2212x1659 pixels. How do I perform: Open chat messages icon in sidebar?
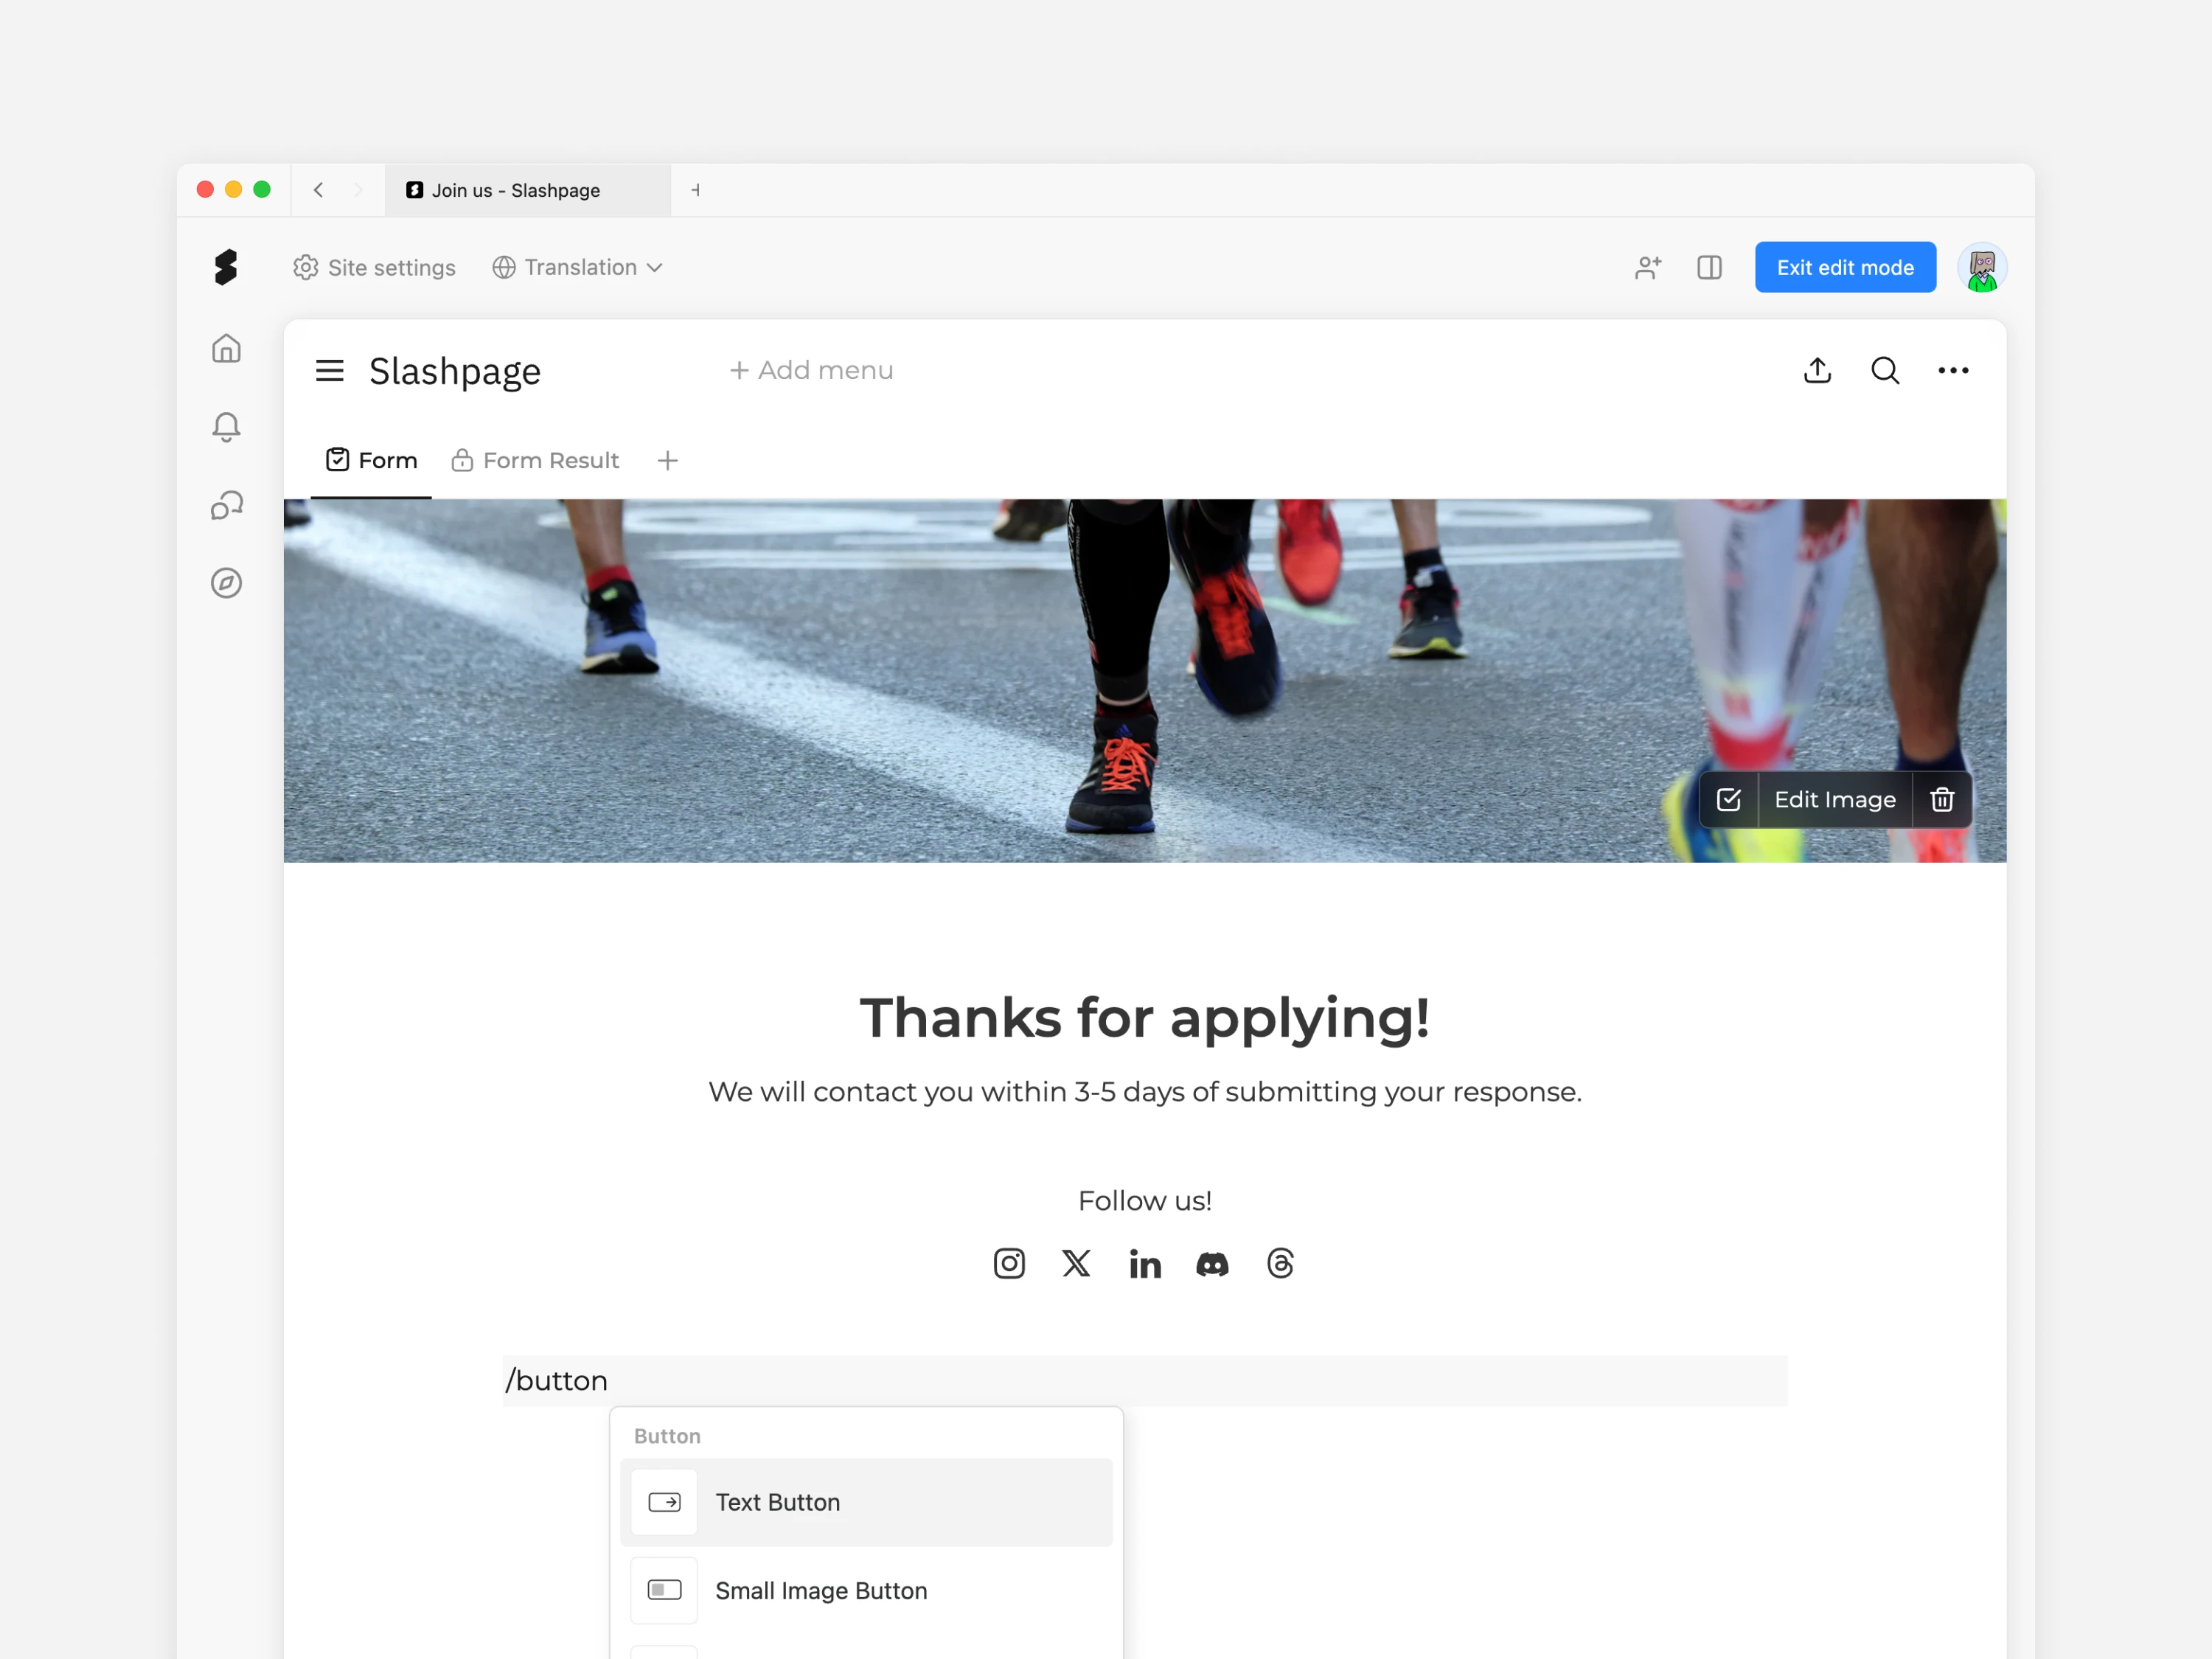226,505
